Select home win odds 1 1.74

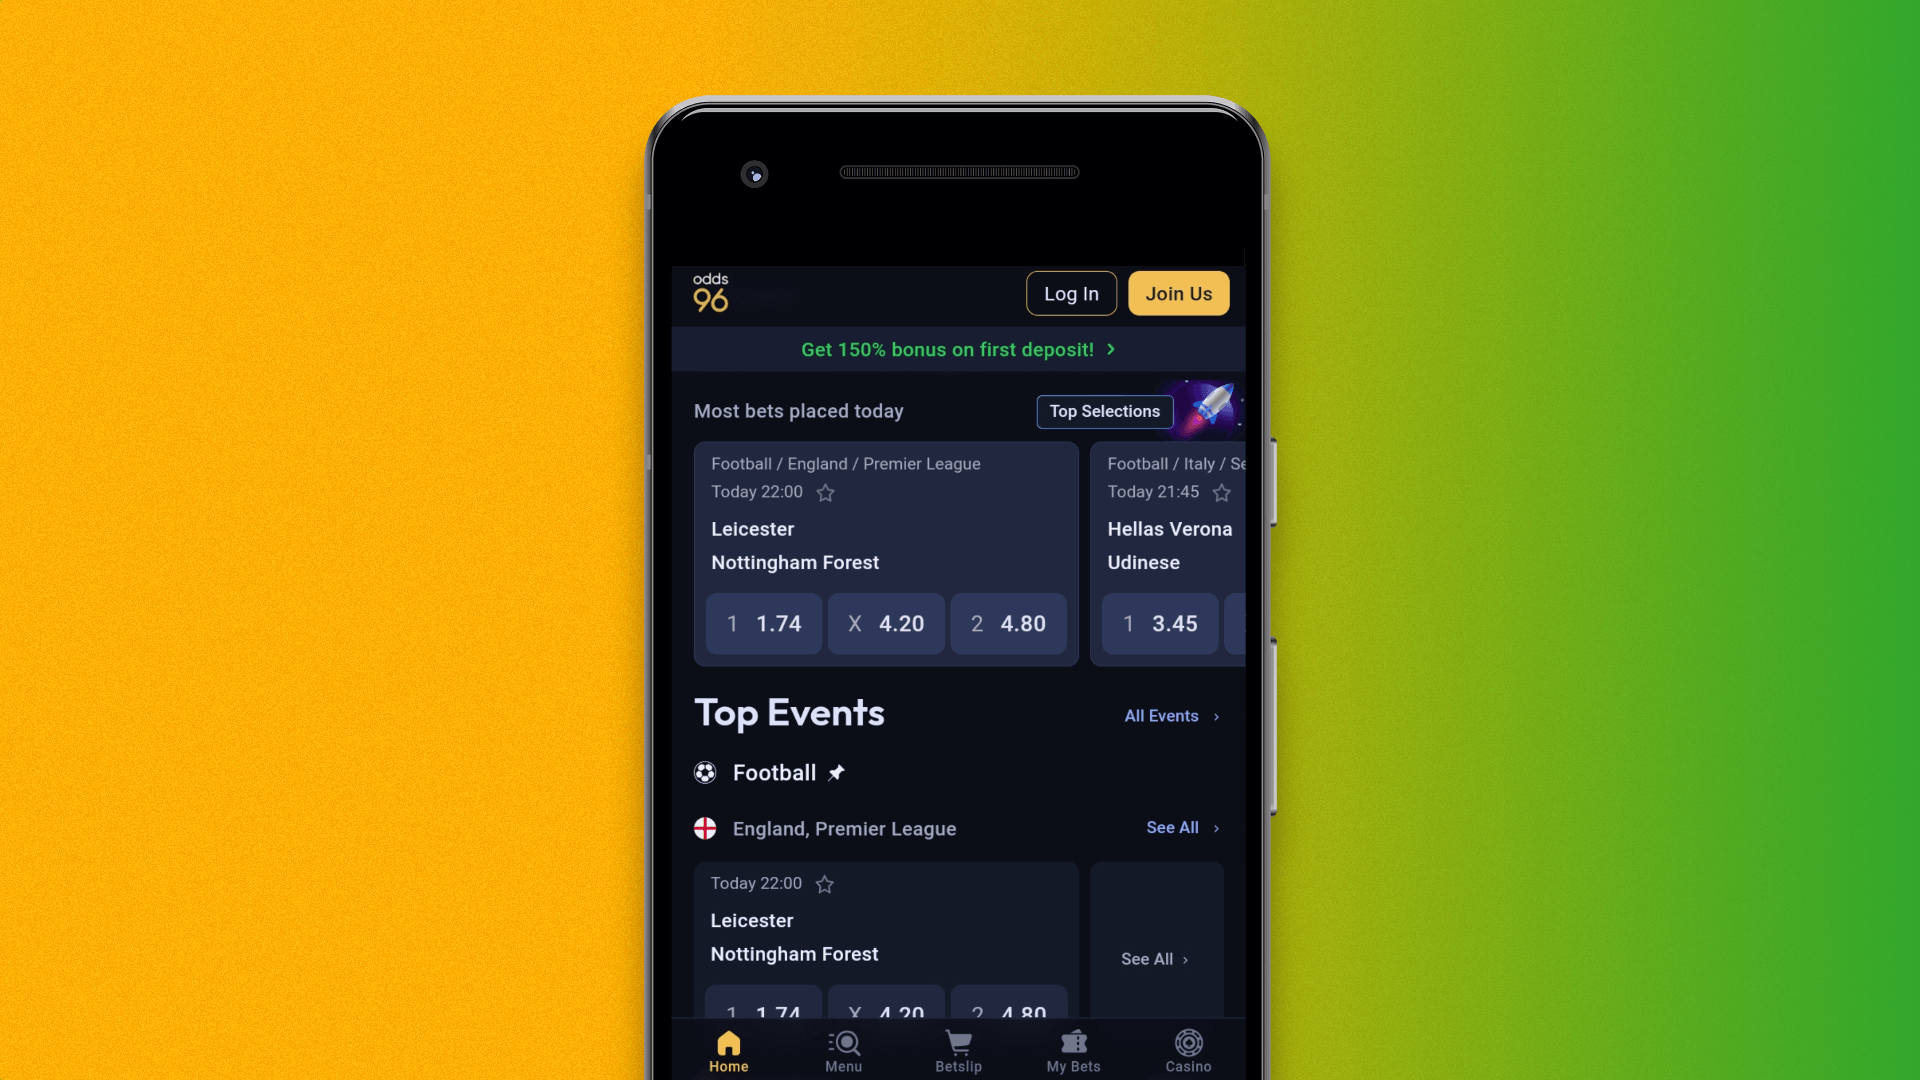coord(764,622)
